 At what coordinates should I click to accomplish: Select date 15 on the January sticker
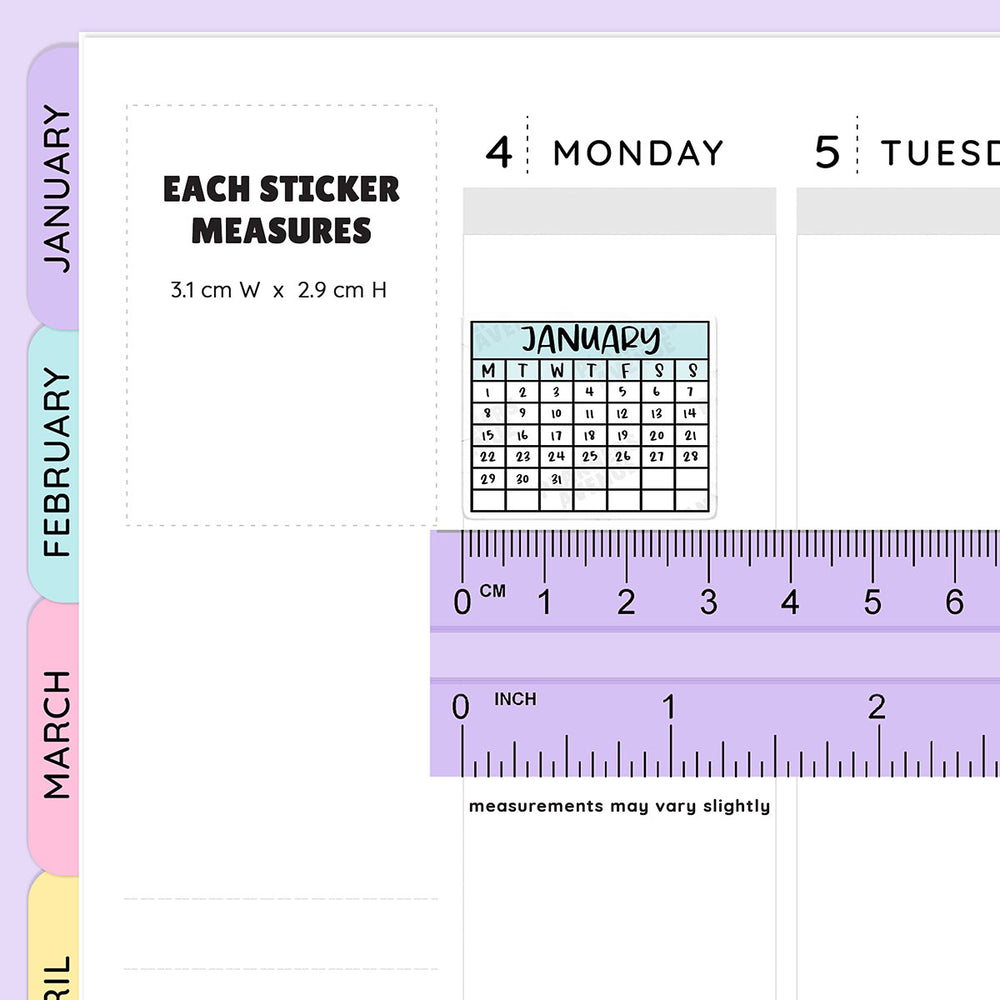[x=488, y=435]
